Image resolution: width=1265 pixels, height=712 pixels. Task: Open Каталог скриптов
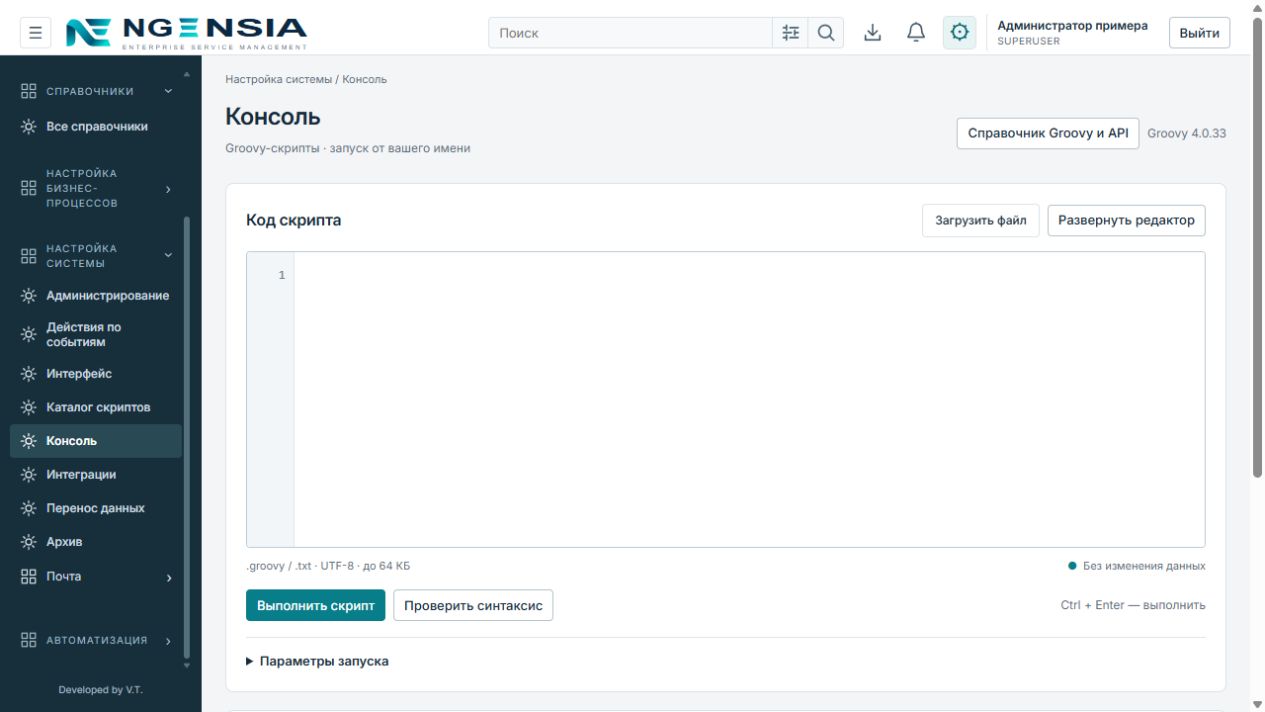point(96,408)
